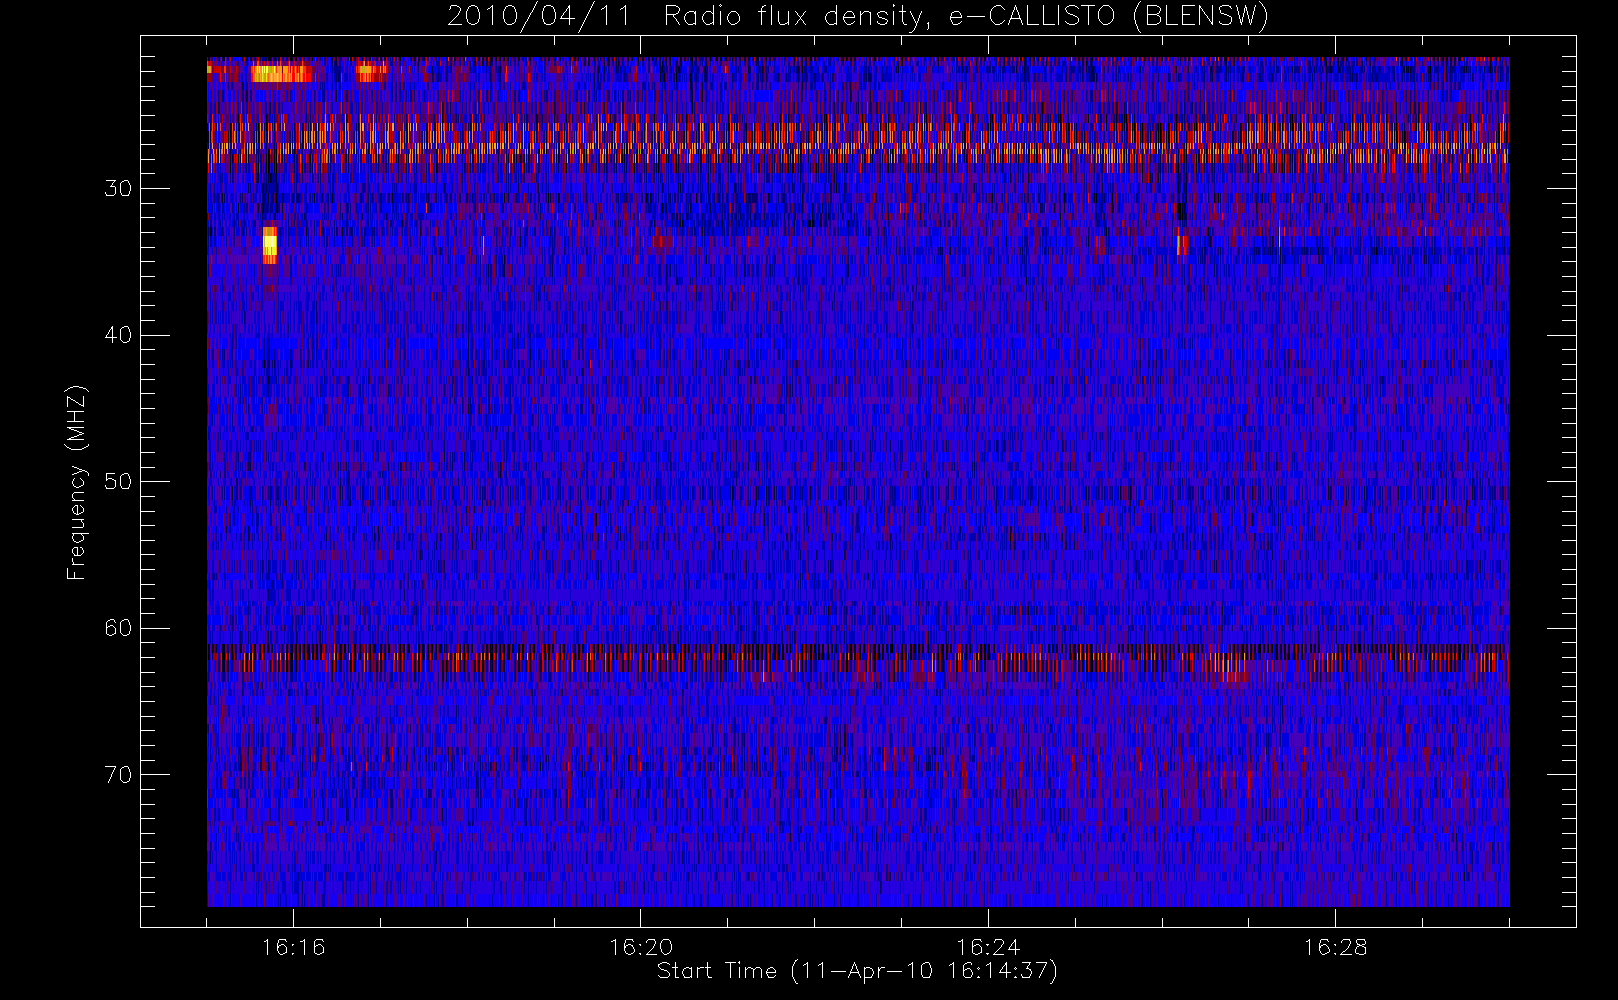This screenshot has width=1618, height=1000.
Task: Click the 40 MHz frequency tick label
Action: click(118, 335)
